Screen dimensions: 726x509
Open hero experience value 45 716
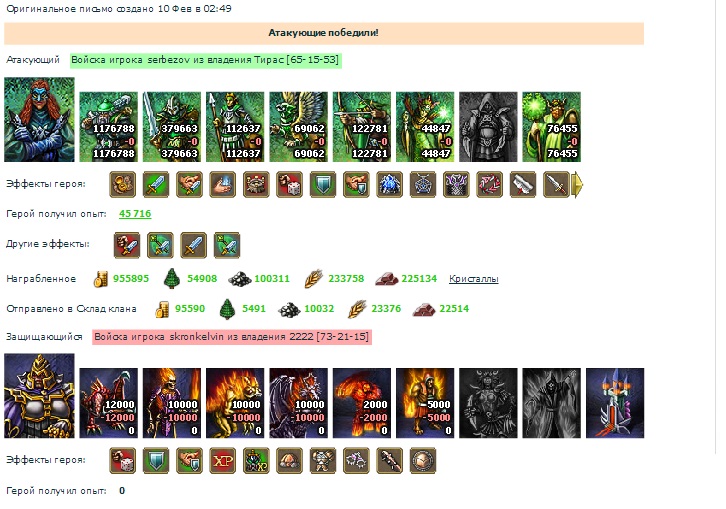pos(135,214)
